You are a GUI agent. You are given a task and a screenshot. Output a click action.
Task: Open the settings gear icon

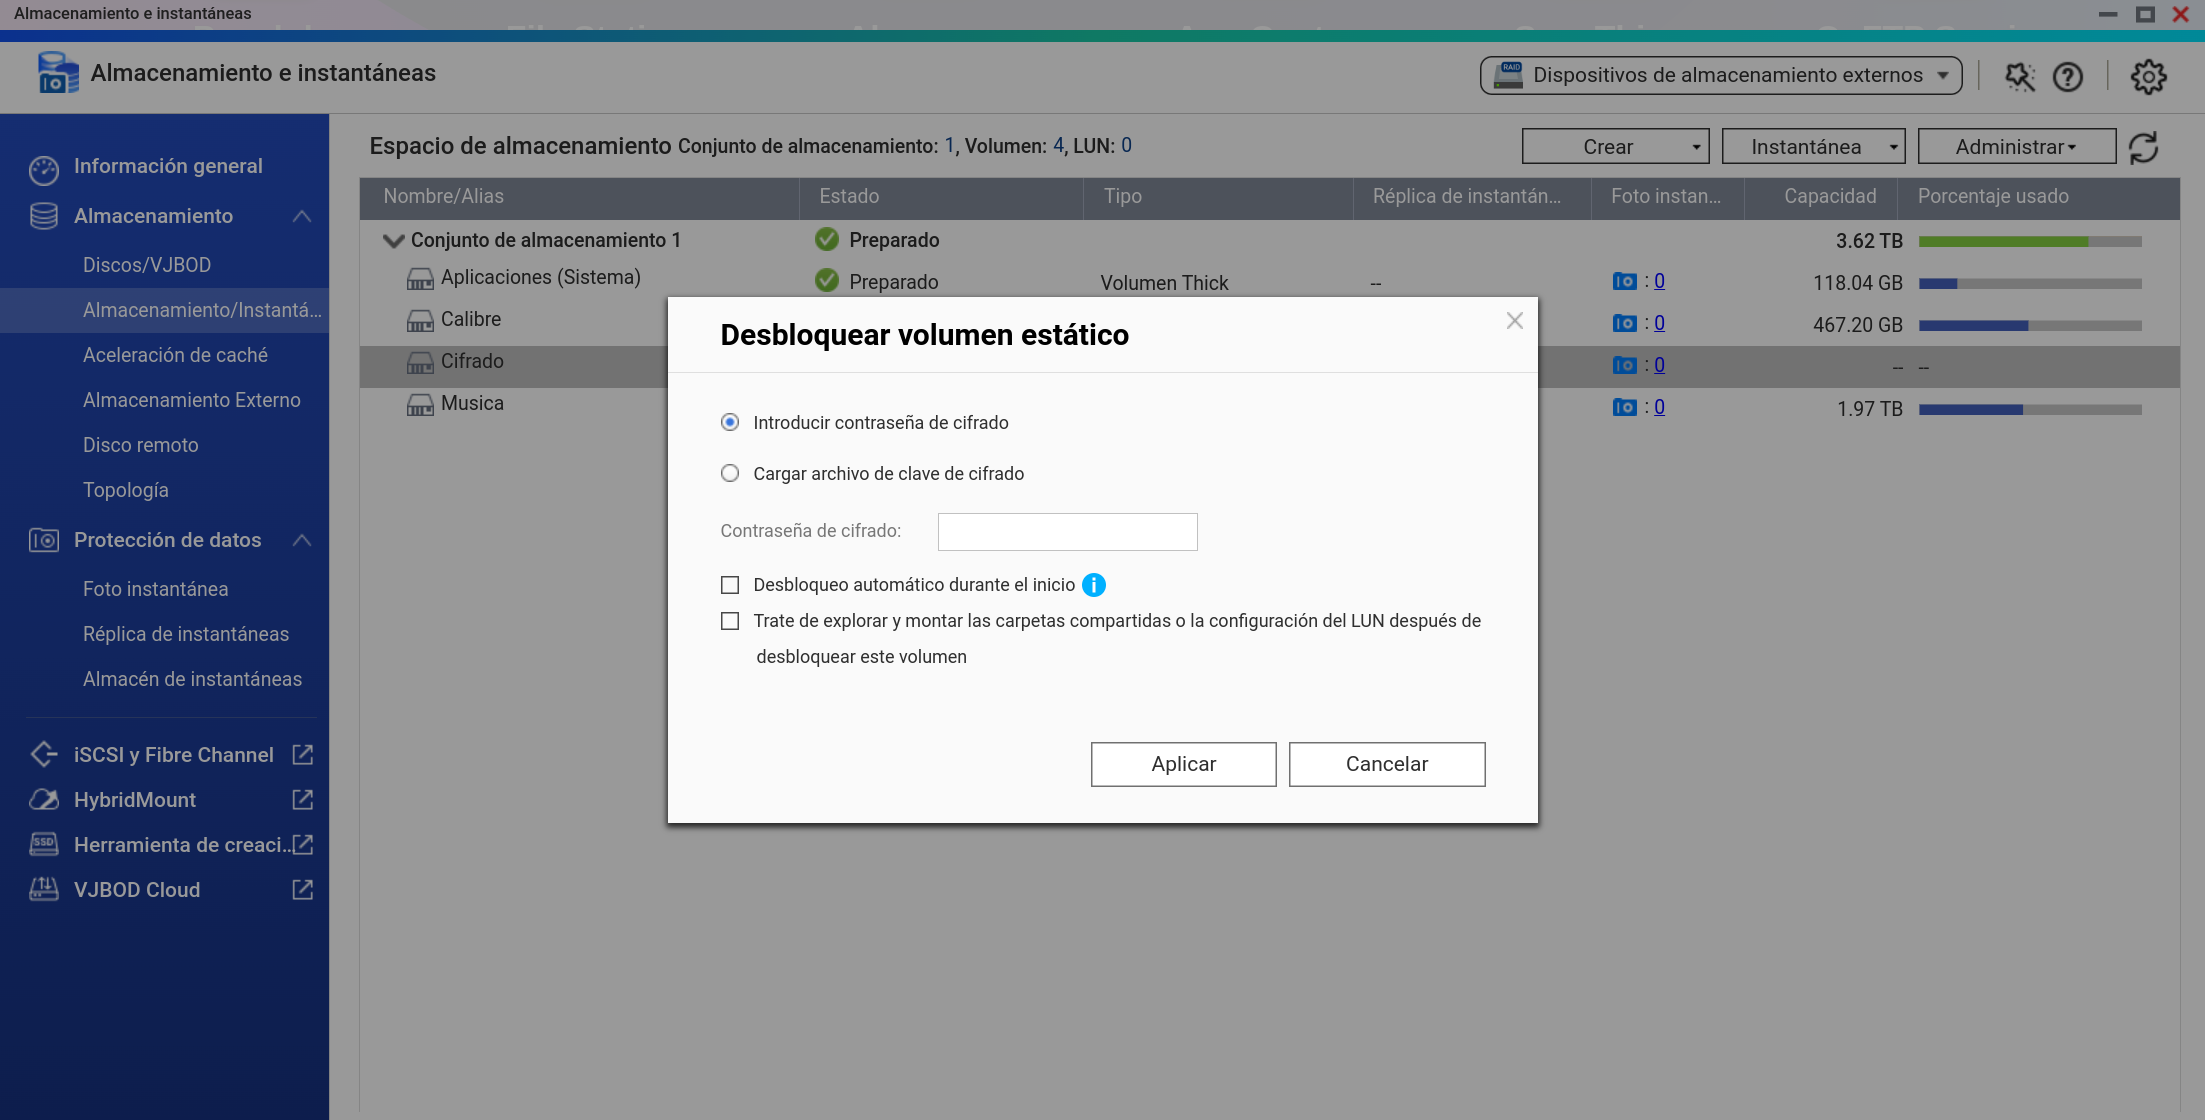[2147, 76]
